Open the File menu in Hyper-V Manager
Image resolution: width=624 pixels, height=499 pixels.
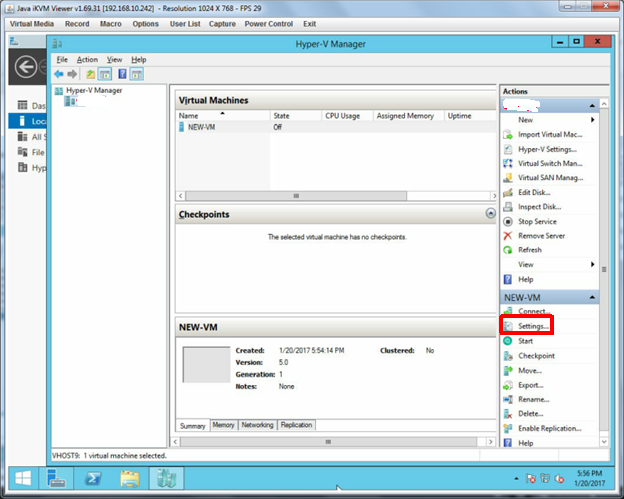(62, 60)
